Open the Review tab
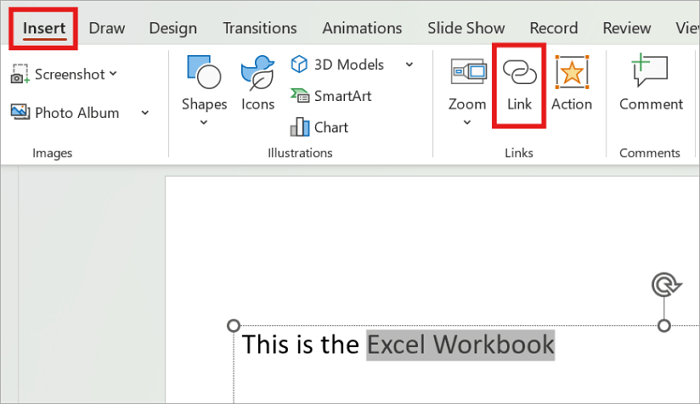 pyautogui.click(x=627, y=28)
